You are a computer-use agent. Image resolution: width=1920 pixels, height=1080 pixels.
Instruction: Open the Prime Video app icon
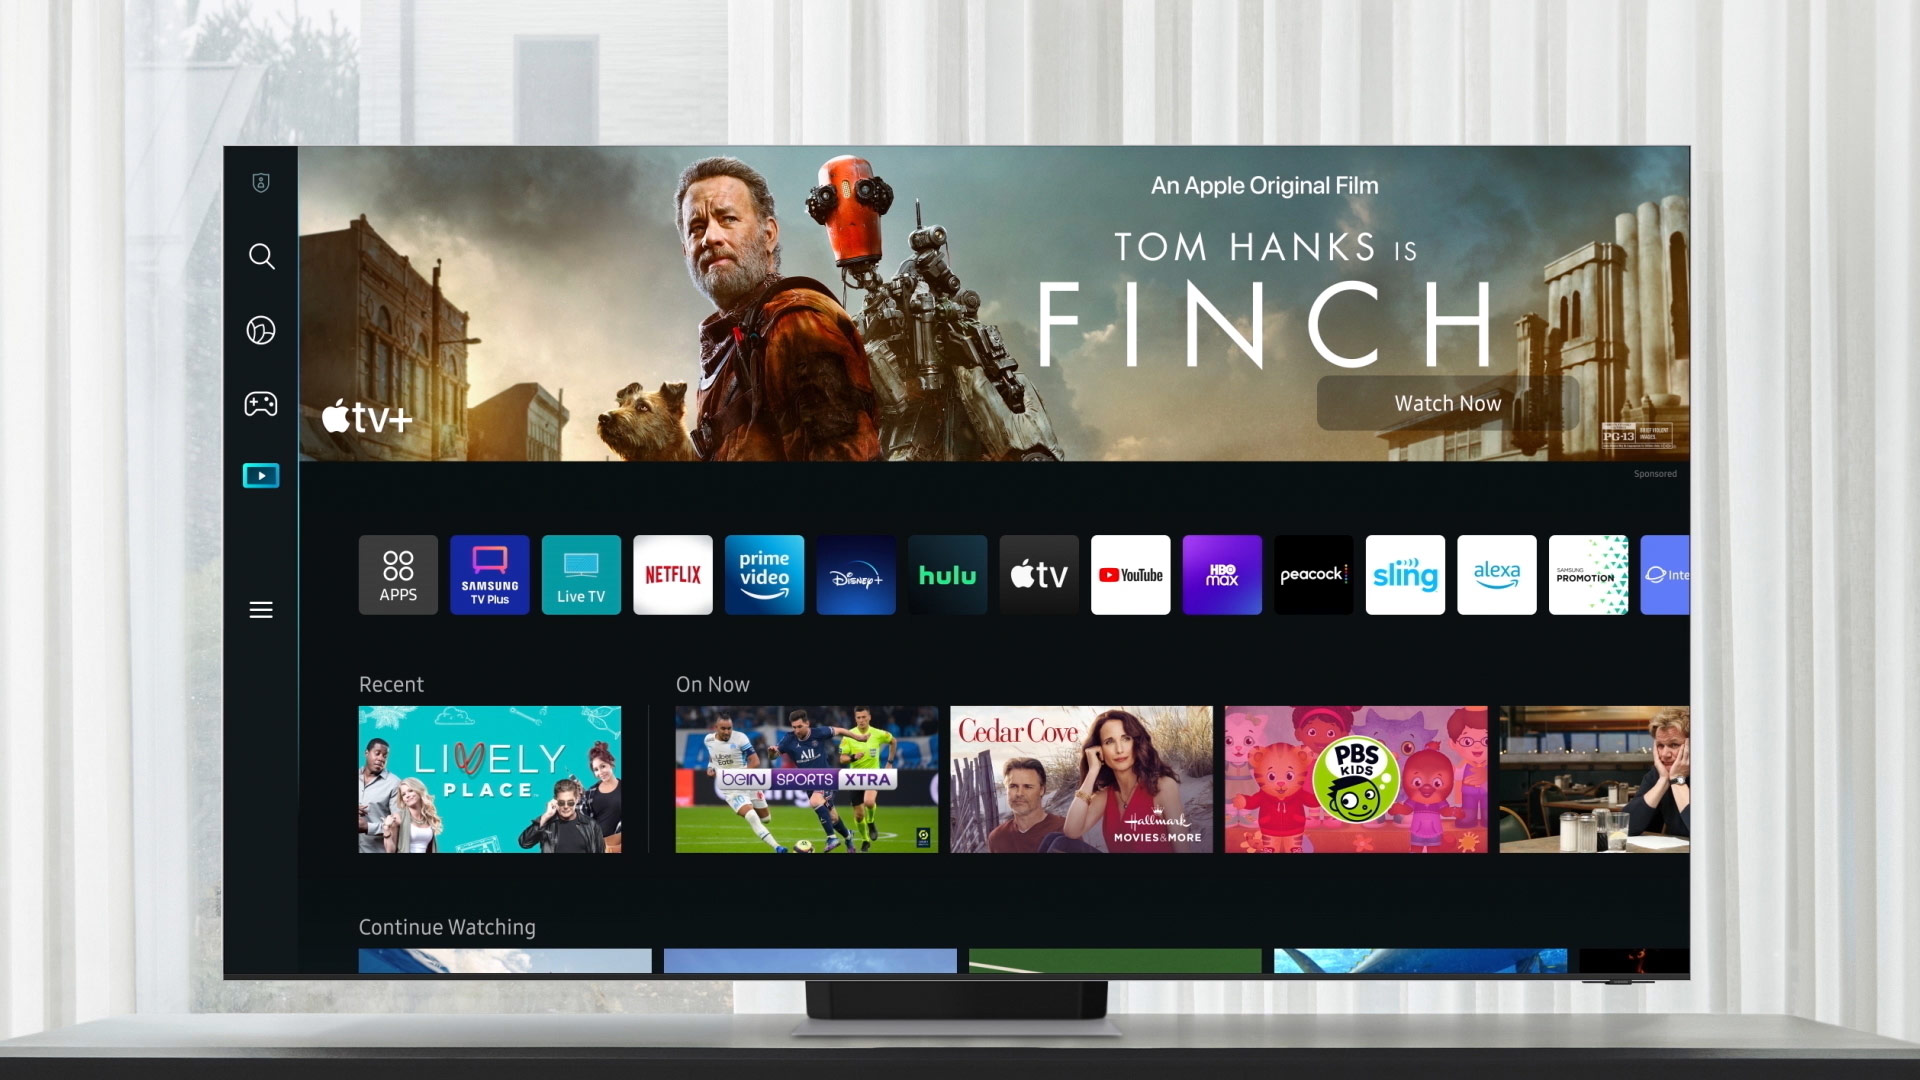764,575
